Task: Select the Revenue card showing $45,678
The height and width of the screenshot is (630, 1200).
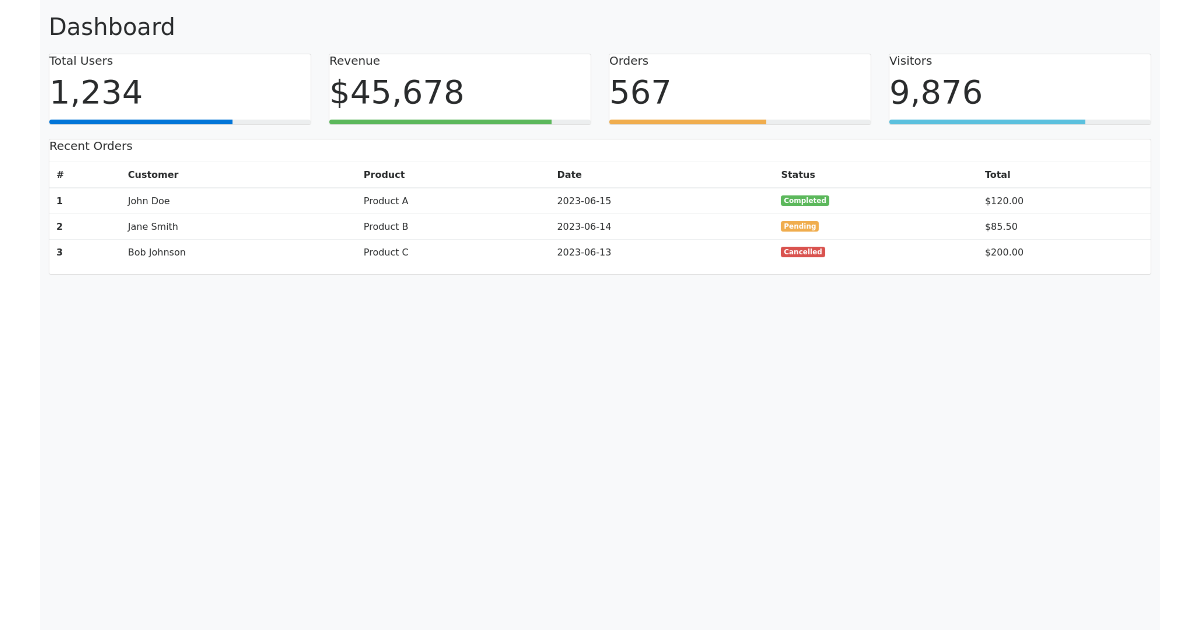Action: click(x=458, y=85)
